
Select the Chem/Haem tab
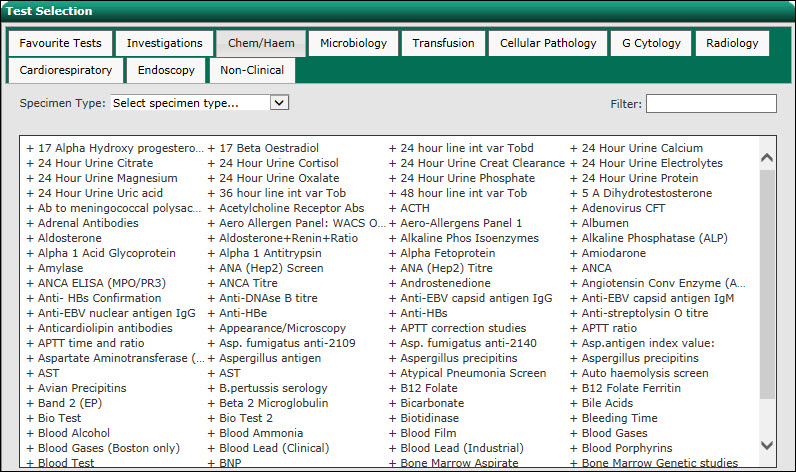tap(261, 43)
